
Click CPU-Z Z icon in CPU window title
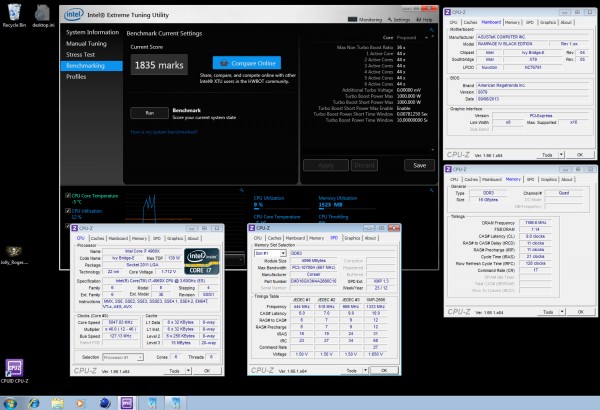[x=75, y=228]
